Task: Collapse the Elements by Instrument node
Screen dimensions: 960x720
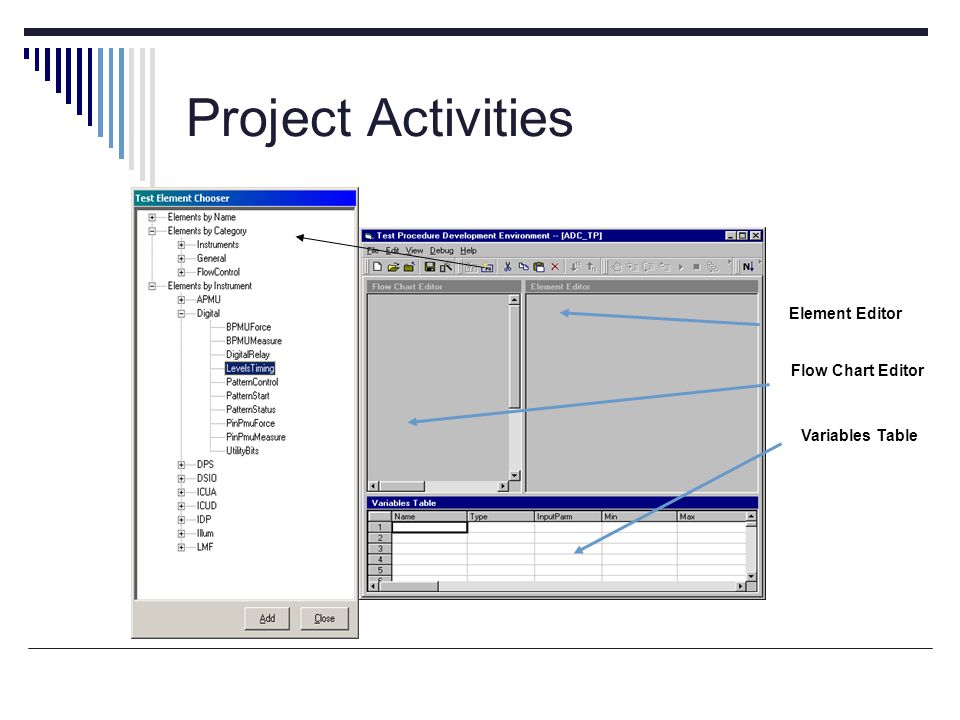Action: point(152,286)
